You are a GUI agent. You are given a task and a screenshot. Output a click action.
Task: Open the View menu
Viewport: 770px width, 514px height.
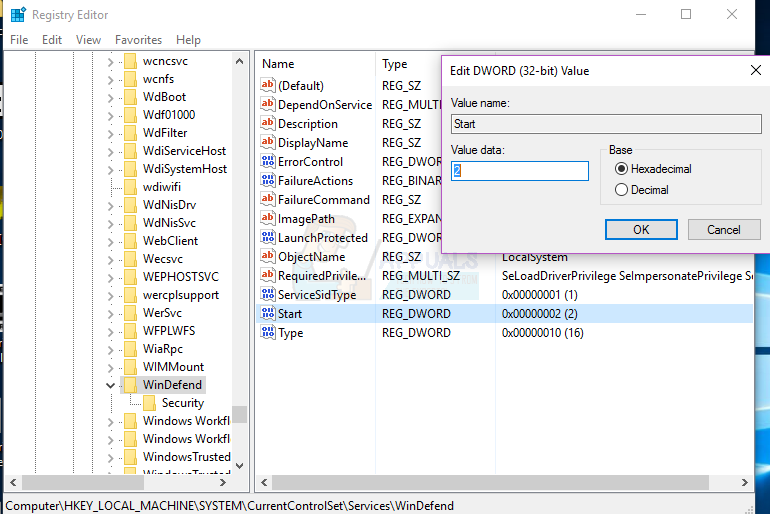(88, 40)
